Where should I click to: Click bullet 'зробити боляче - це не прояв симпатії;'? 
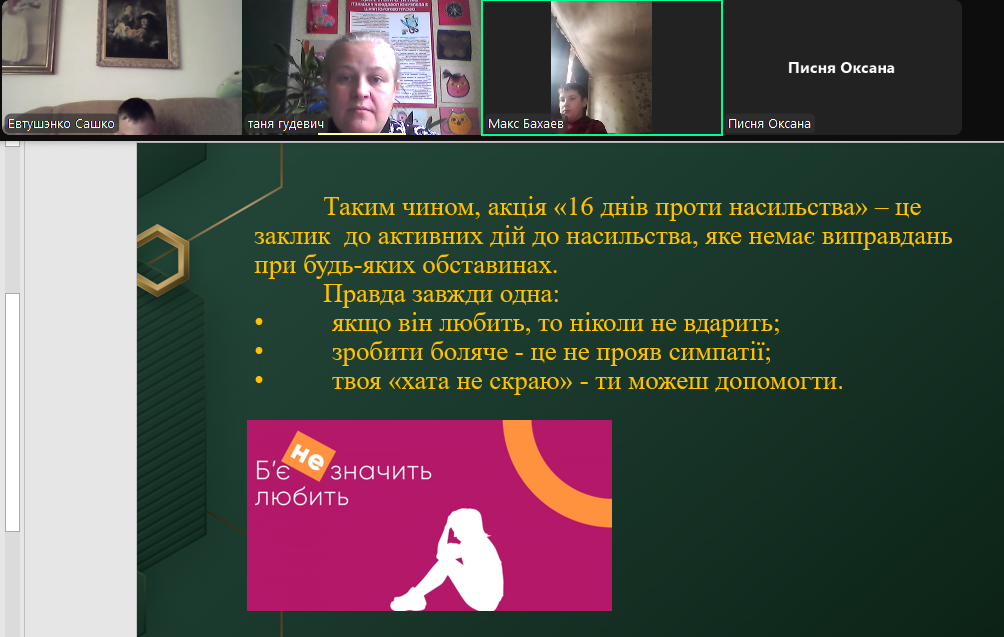551,352
